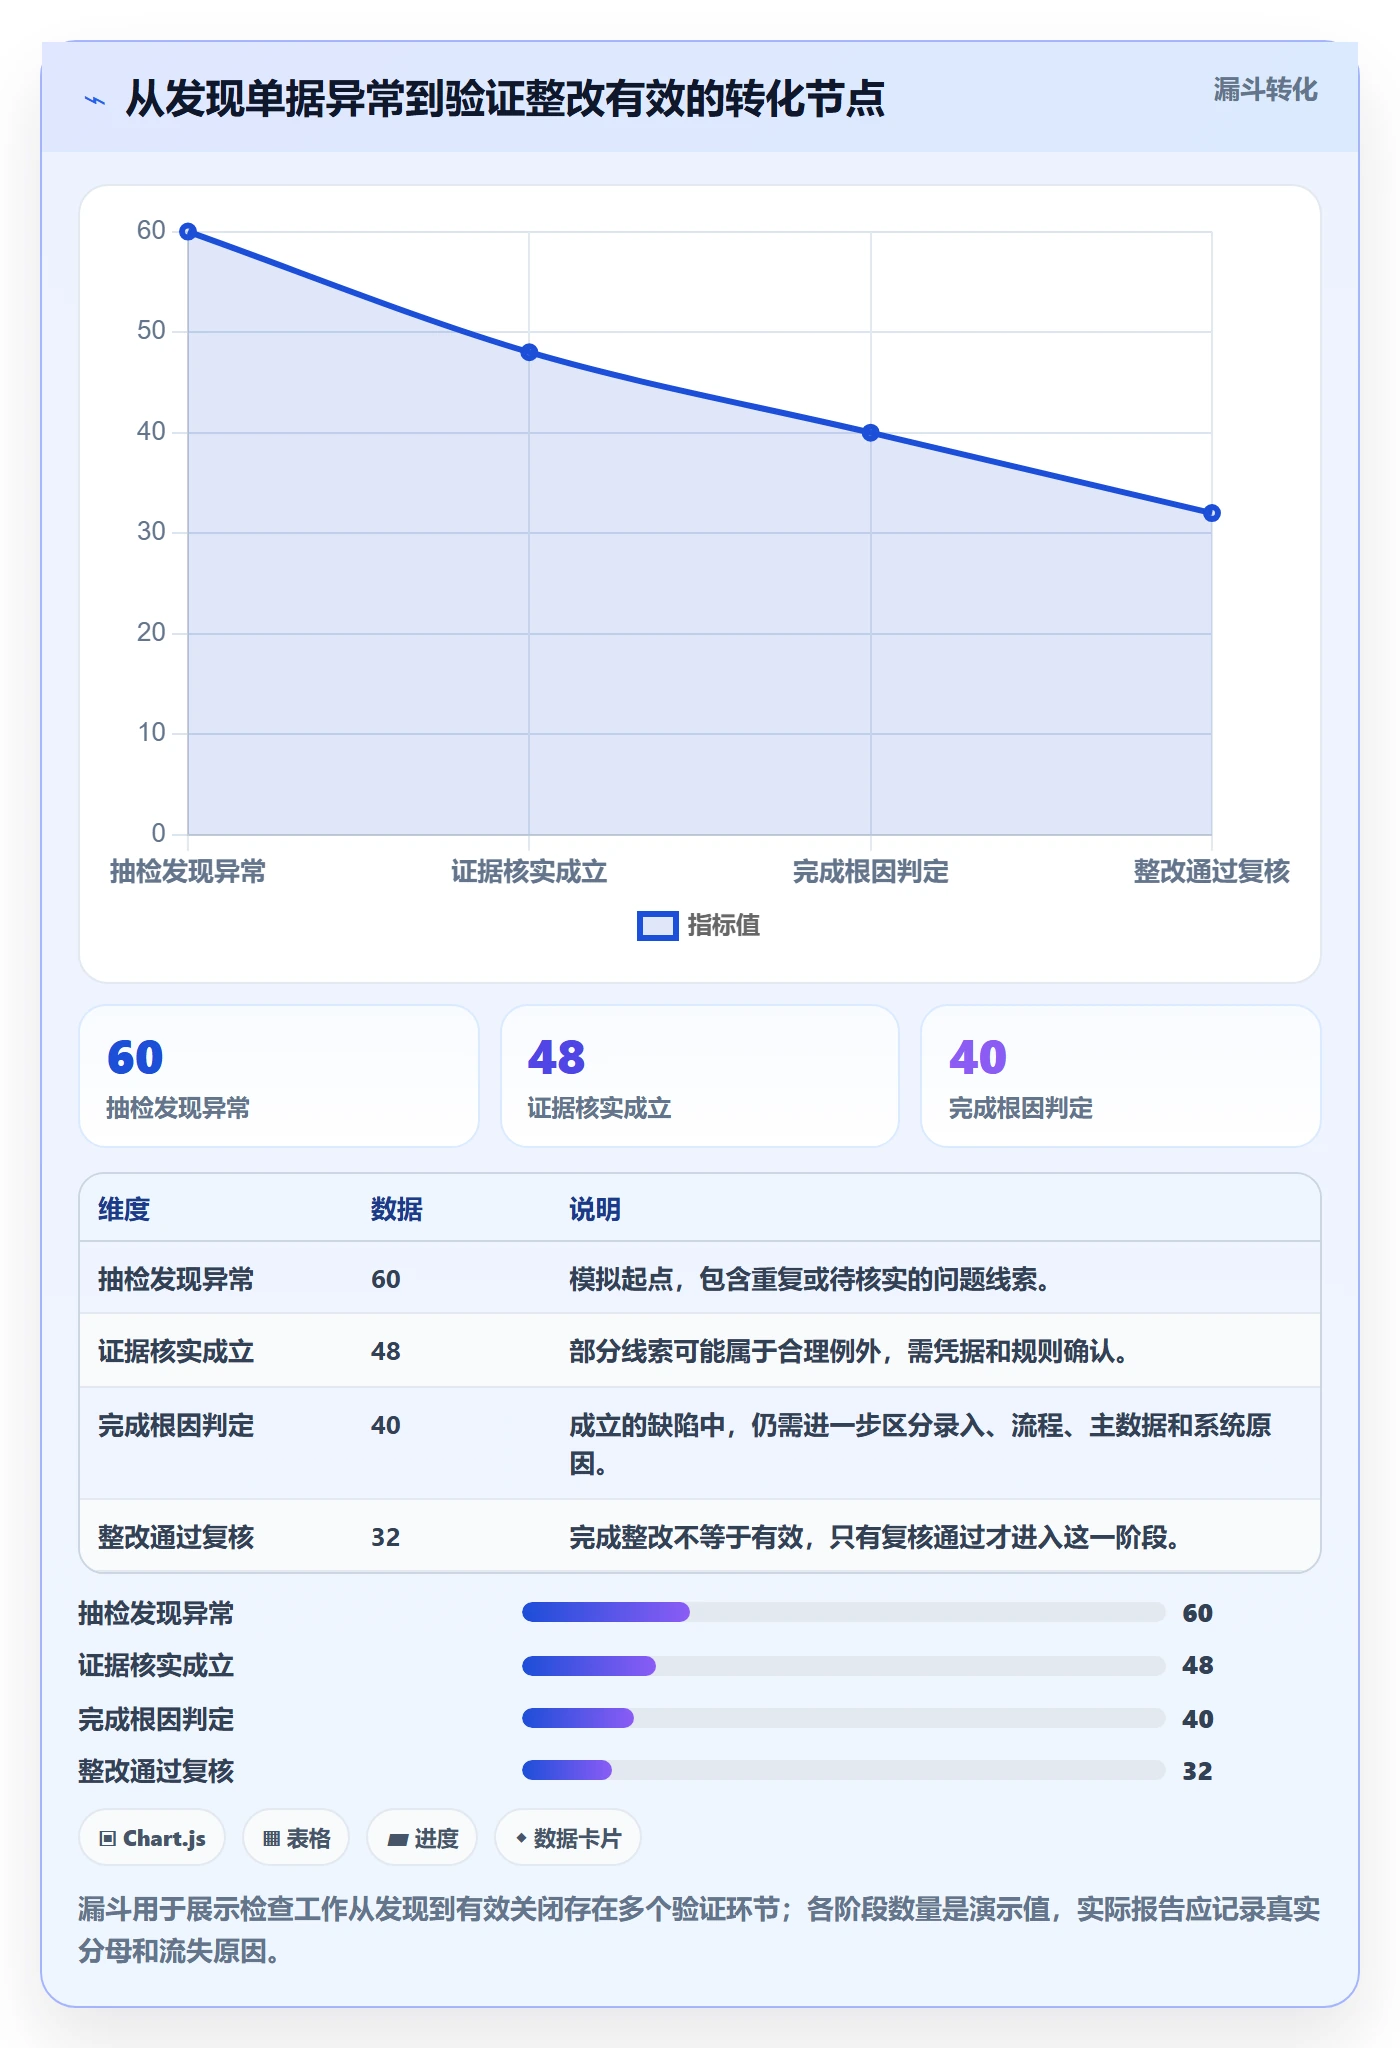
Task: Click the data point at 整改通过复核 on the line
Action: coord(1211,513)
